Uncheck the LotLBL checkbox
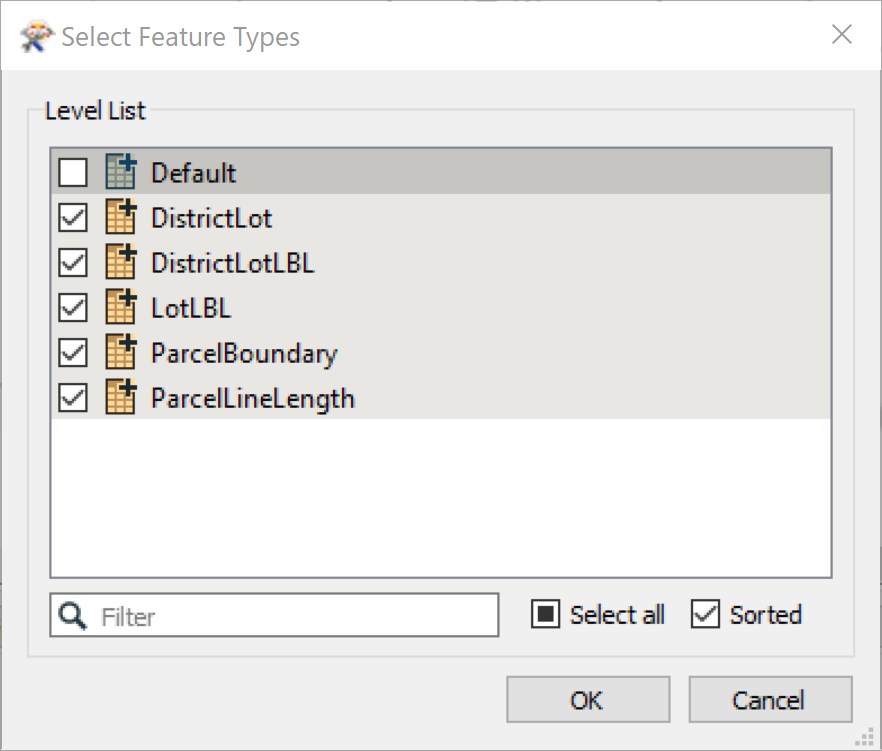The height and width of the screenshot is (751, 882). click(x=73, y=307)
